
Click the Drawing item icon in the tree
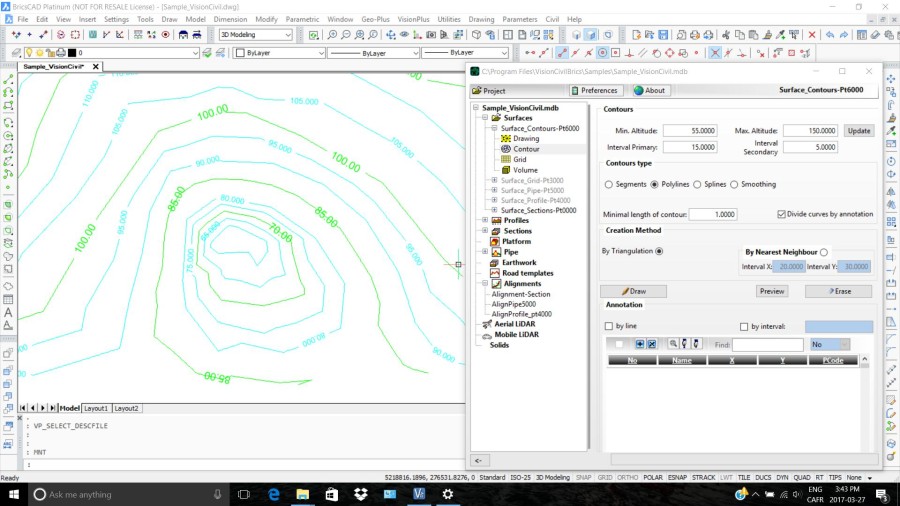coord(506,139)
